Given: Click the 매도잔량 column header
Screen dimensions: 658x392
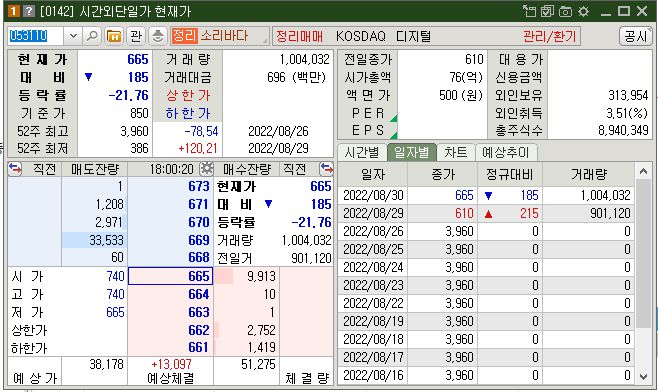Looking at the screenshot, I should pyautogui.click(x=95, y=169).
